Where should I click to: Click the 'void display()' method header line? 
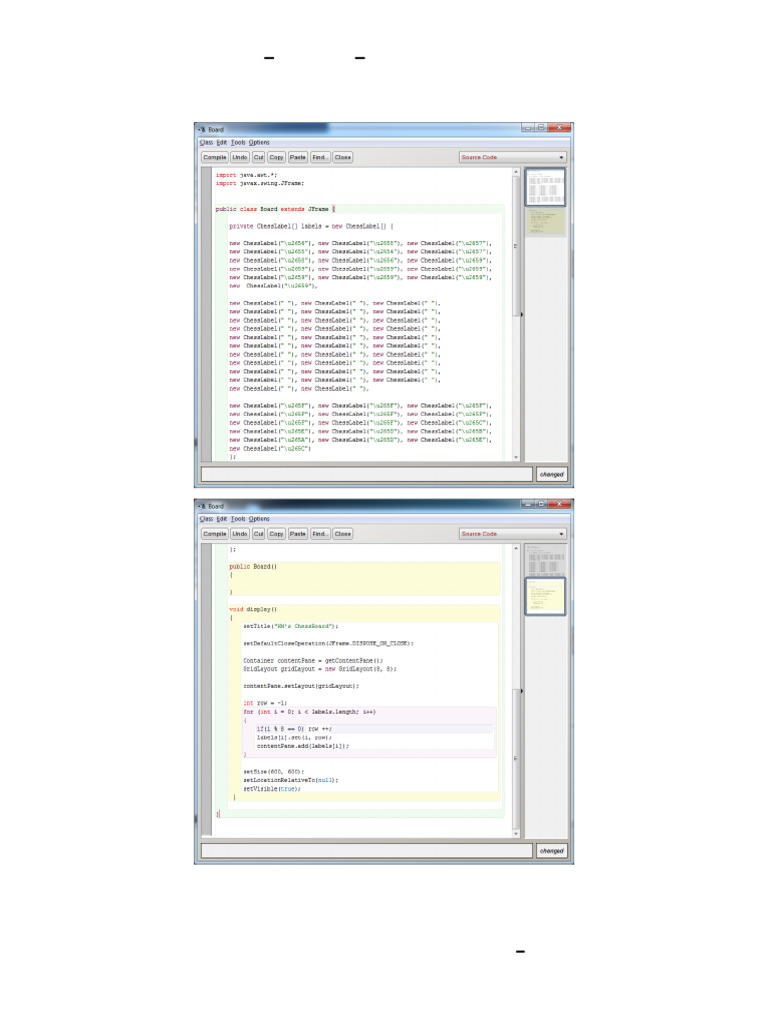pos(253,609)
